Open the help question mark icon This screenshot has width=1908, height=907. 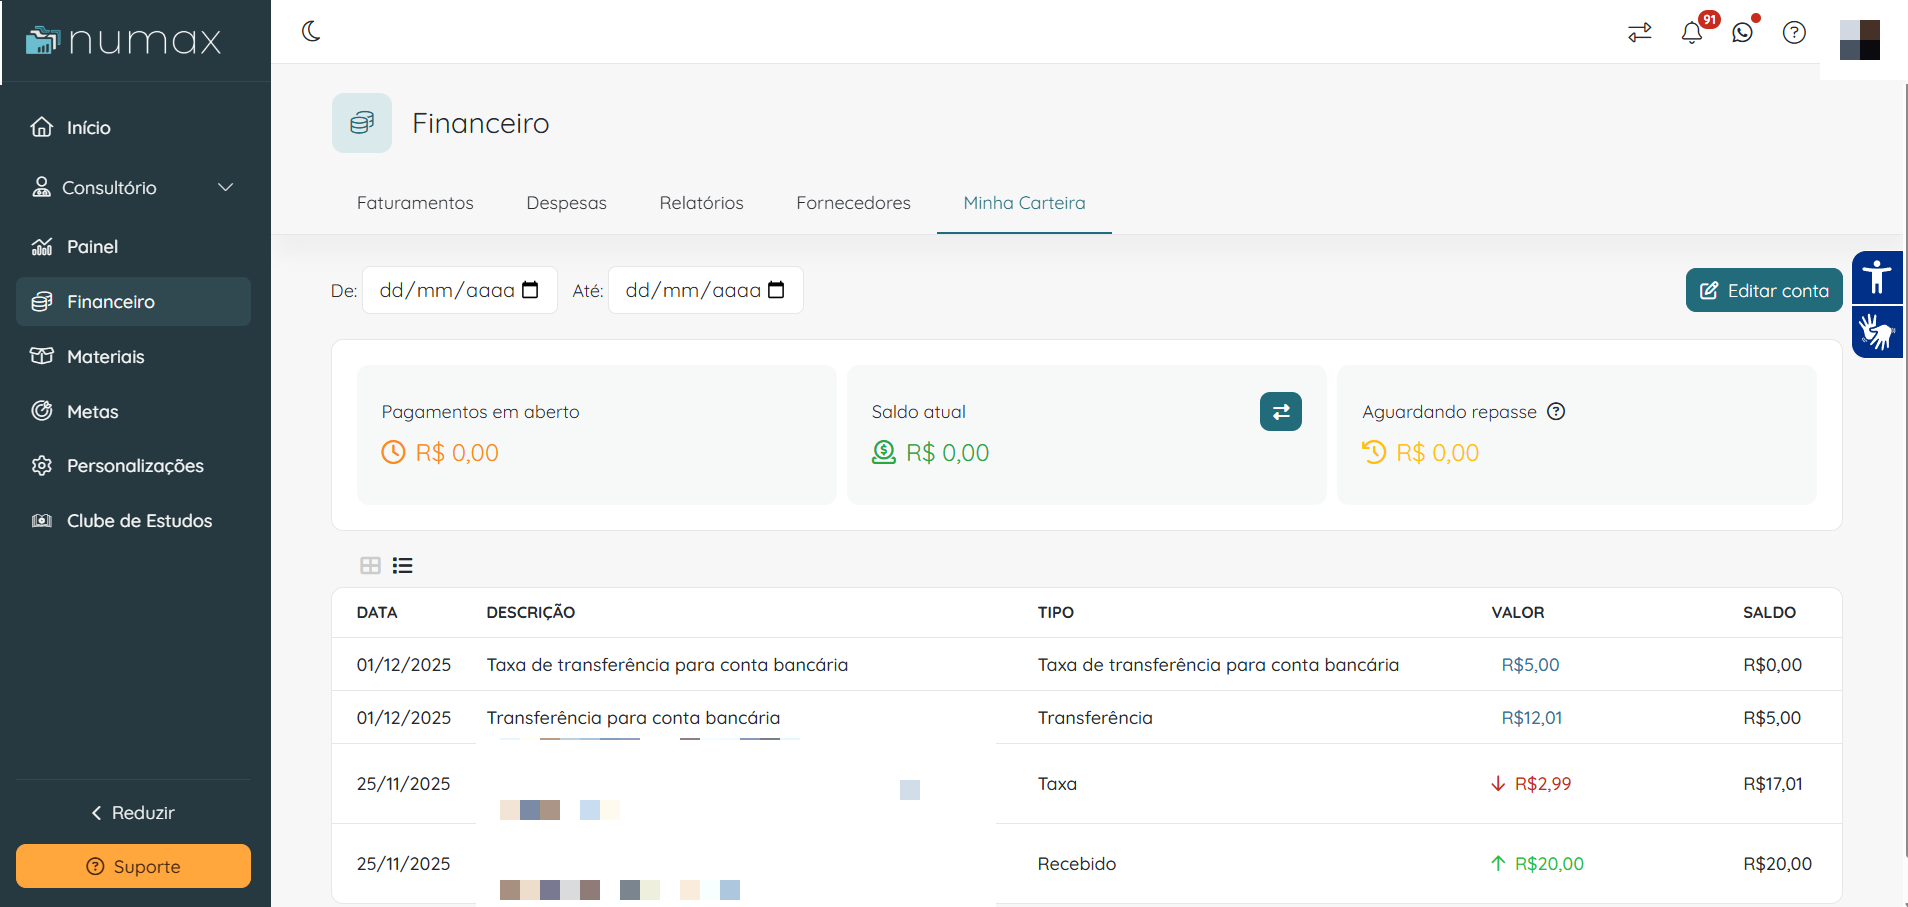tap(1795, 33)
